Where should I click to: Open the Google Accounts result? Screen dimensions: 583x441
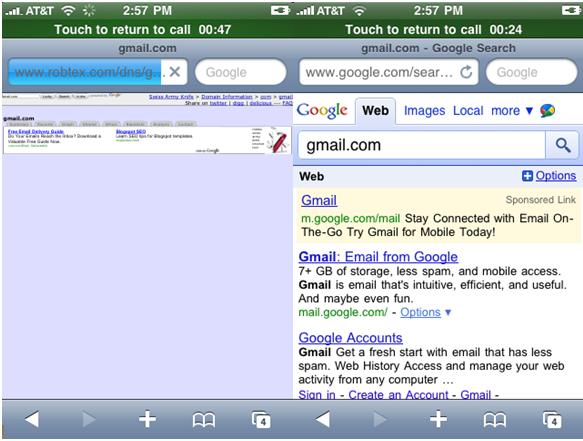350,338
